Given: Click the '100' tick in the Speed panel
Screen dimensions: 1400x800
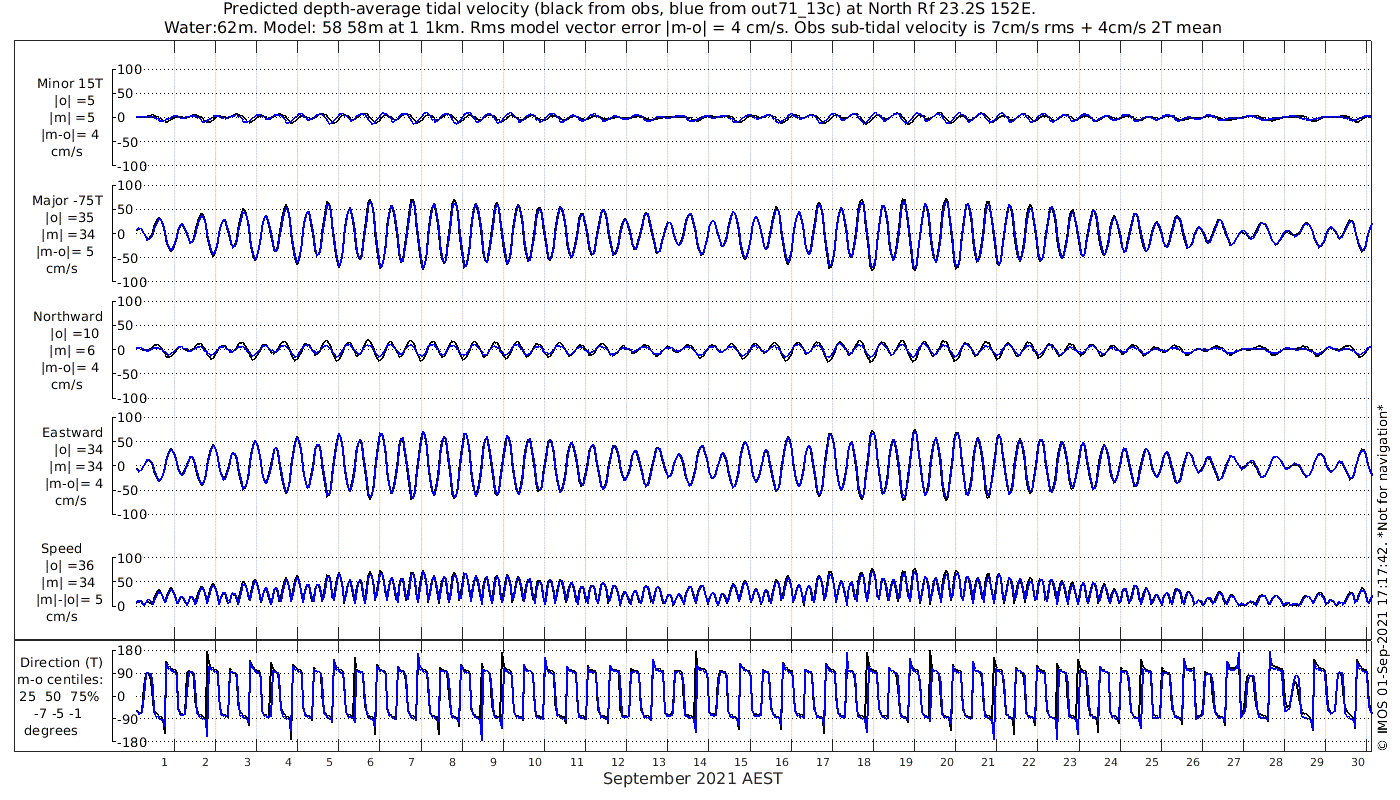Looking at the screenshot, I should [132, 558].
